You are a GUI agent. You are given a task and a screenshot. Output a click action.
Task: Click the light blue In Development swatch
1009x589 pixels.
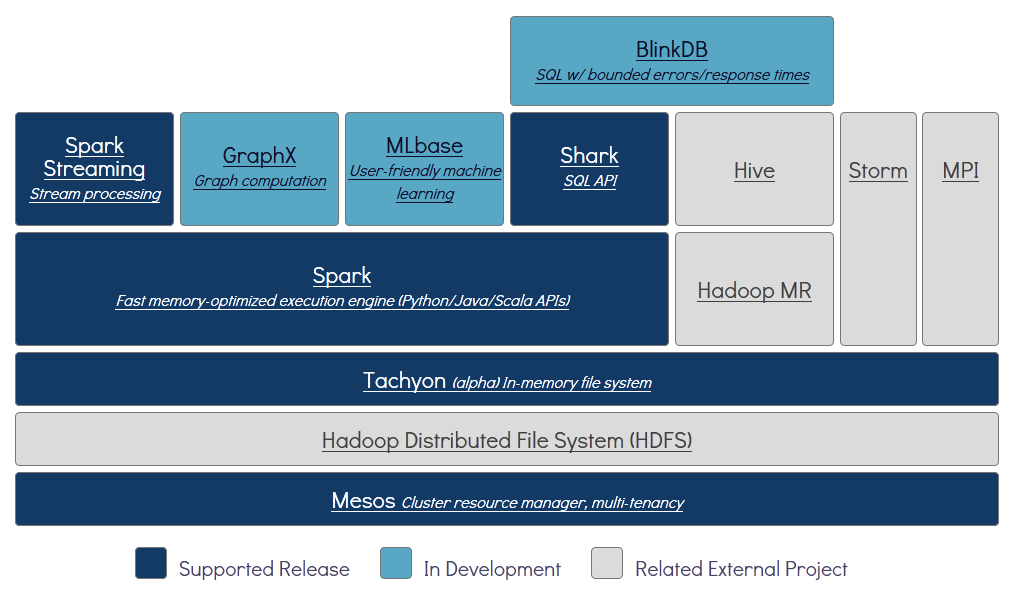pos(396,563)
